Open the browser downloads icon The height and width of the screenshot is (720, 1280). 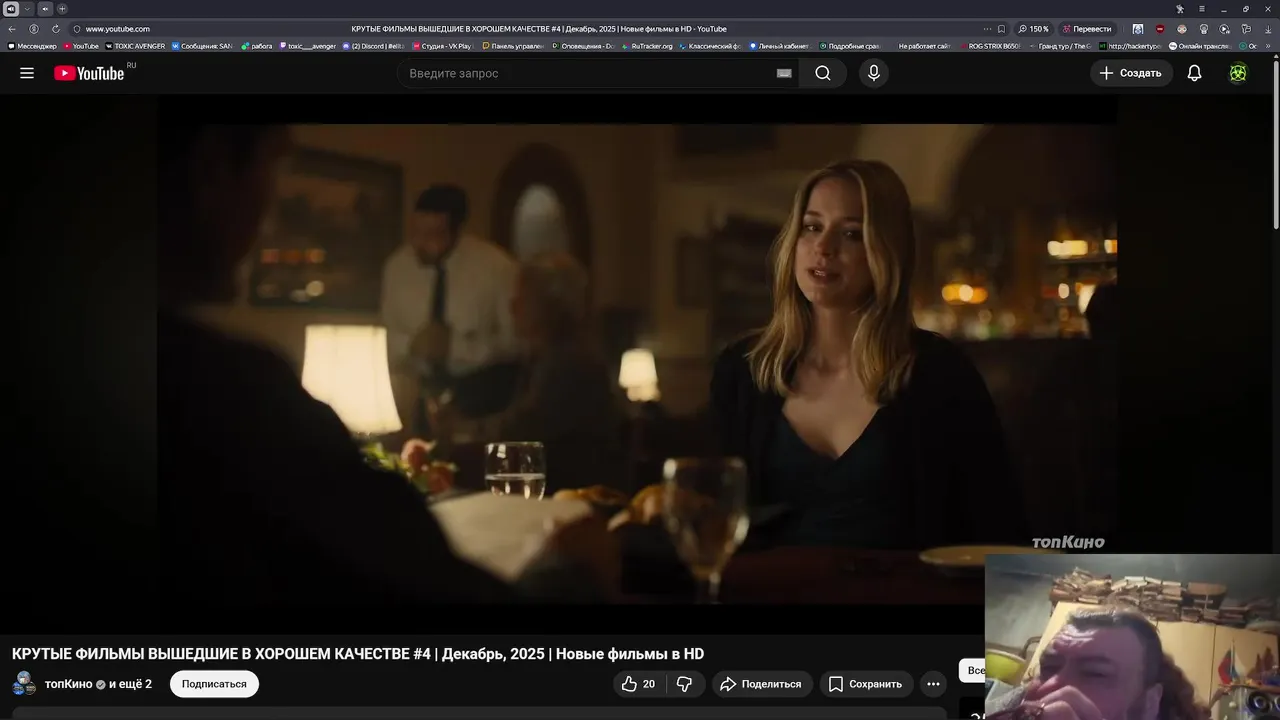1268,29
